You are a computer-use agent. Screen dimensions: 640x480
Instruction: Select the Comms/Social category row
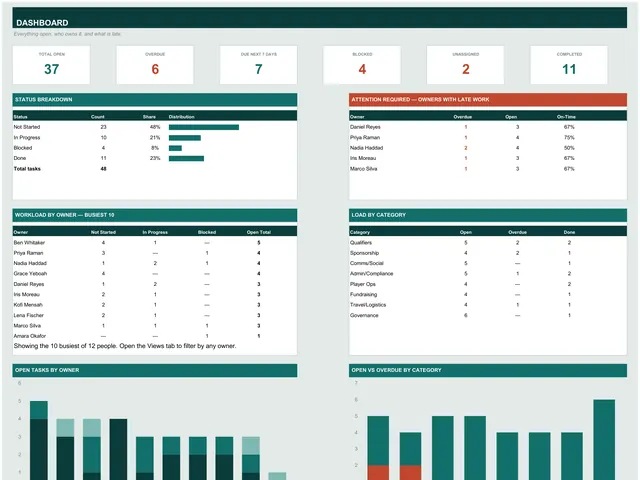(x=488, y=263)
